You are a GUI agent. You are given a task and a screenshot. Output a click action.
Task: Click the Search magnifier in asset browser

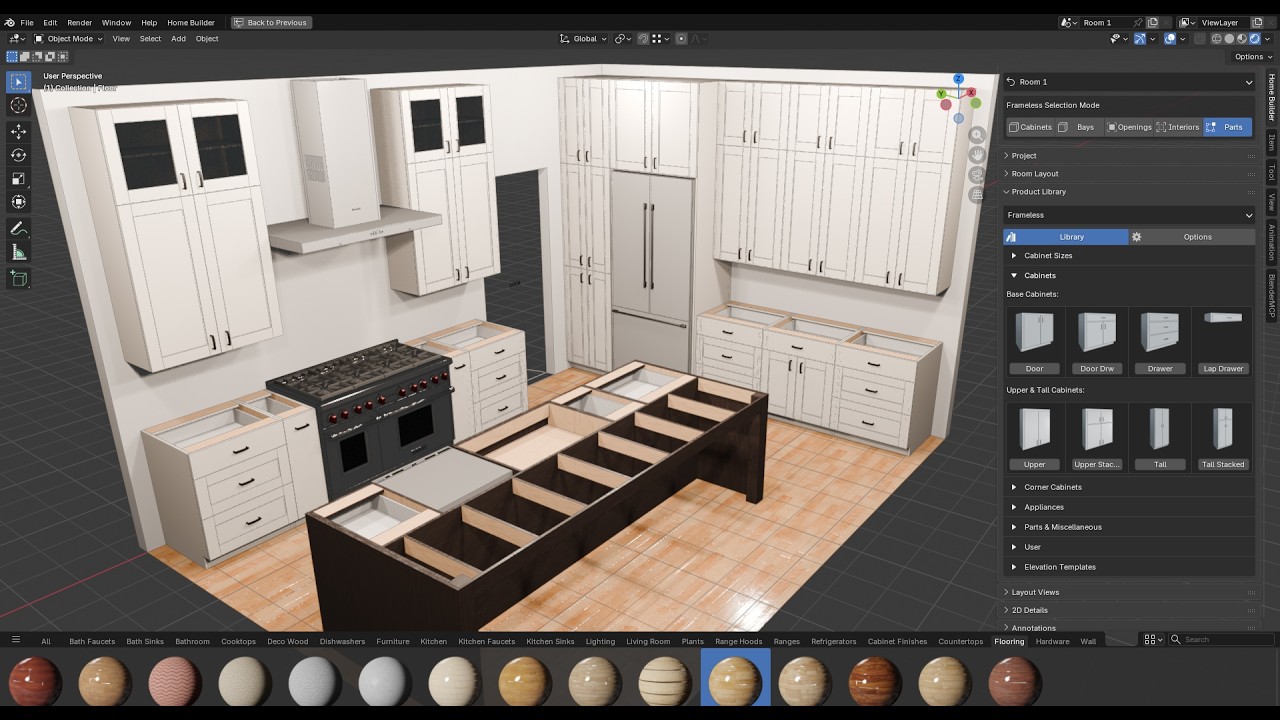tap(1177, 639)
